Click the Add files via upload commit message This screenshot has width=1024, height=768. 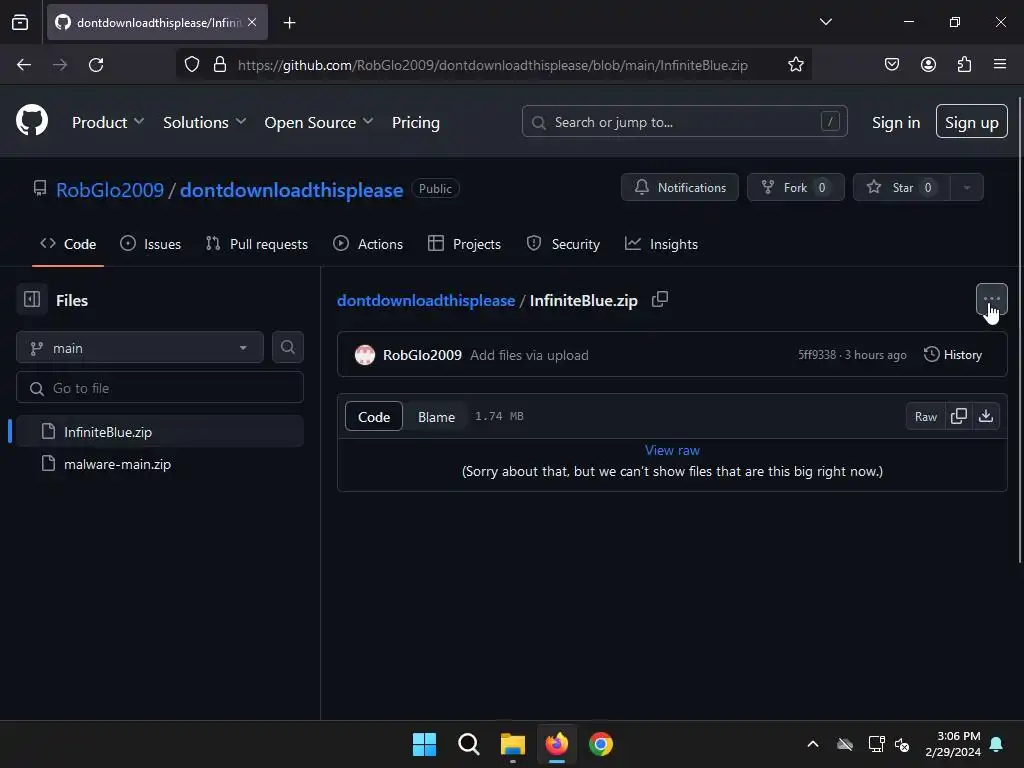tap(529, 355)
